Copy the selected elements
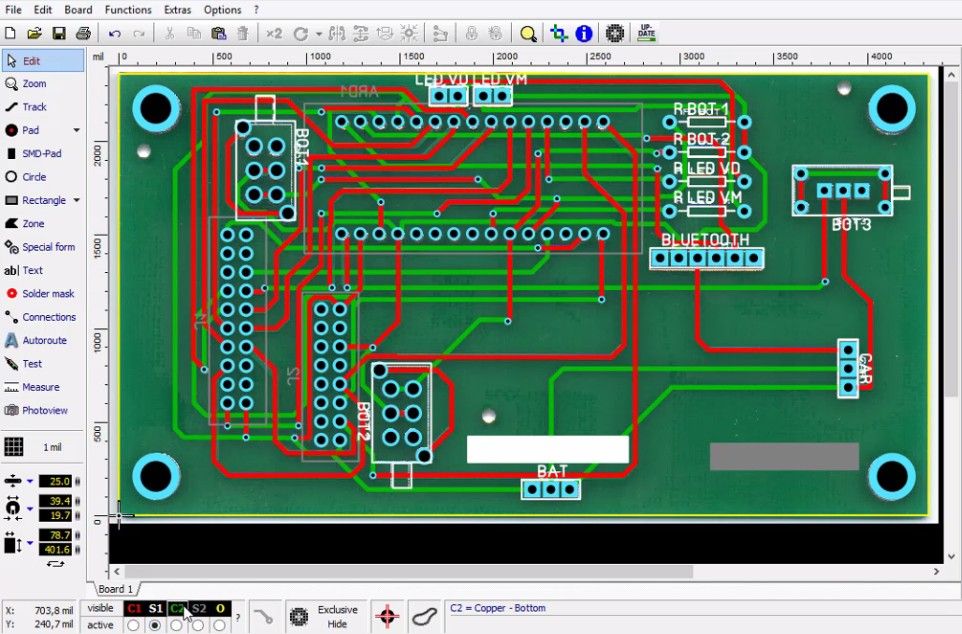Screen dimensions: 962x634 tap(194, 33)
